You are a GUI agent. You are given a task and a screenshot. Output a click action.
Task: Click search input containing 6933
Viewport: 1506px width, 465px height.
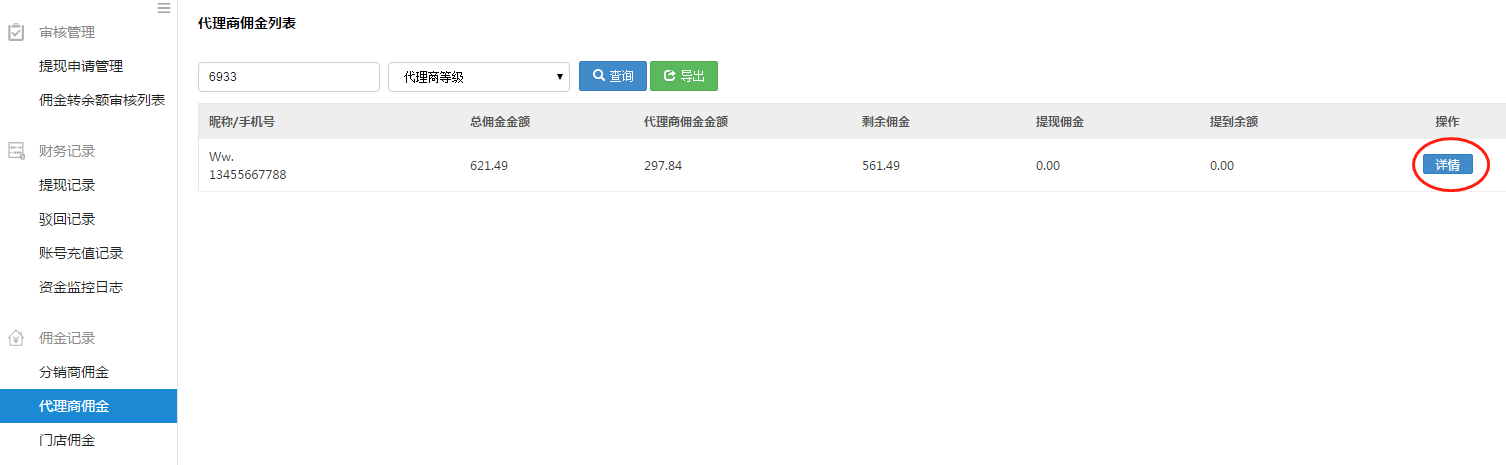pyautogui.click(x=289, y=77)
